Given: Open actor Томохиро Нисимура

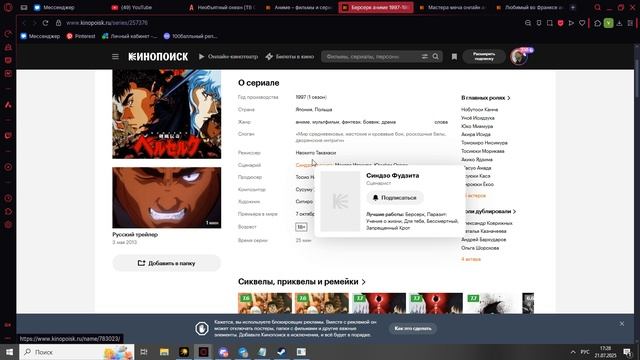Looking at the screenshot, I should [484, 143].
